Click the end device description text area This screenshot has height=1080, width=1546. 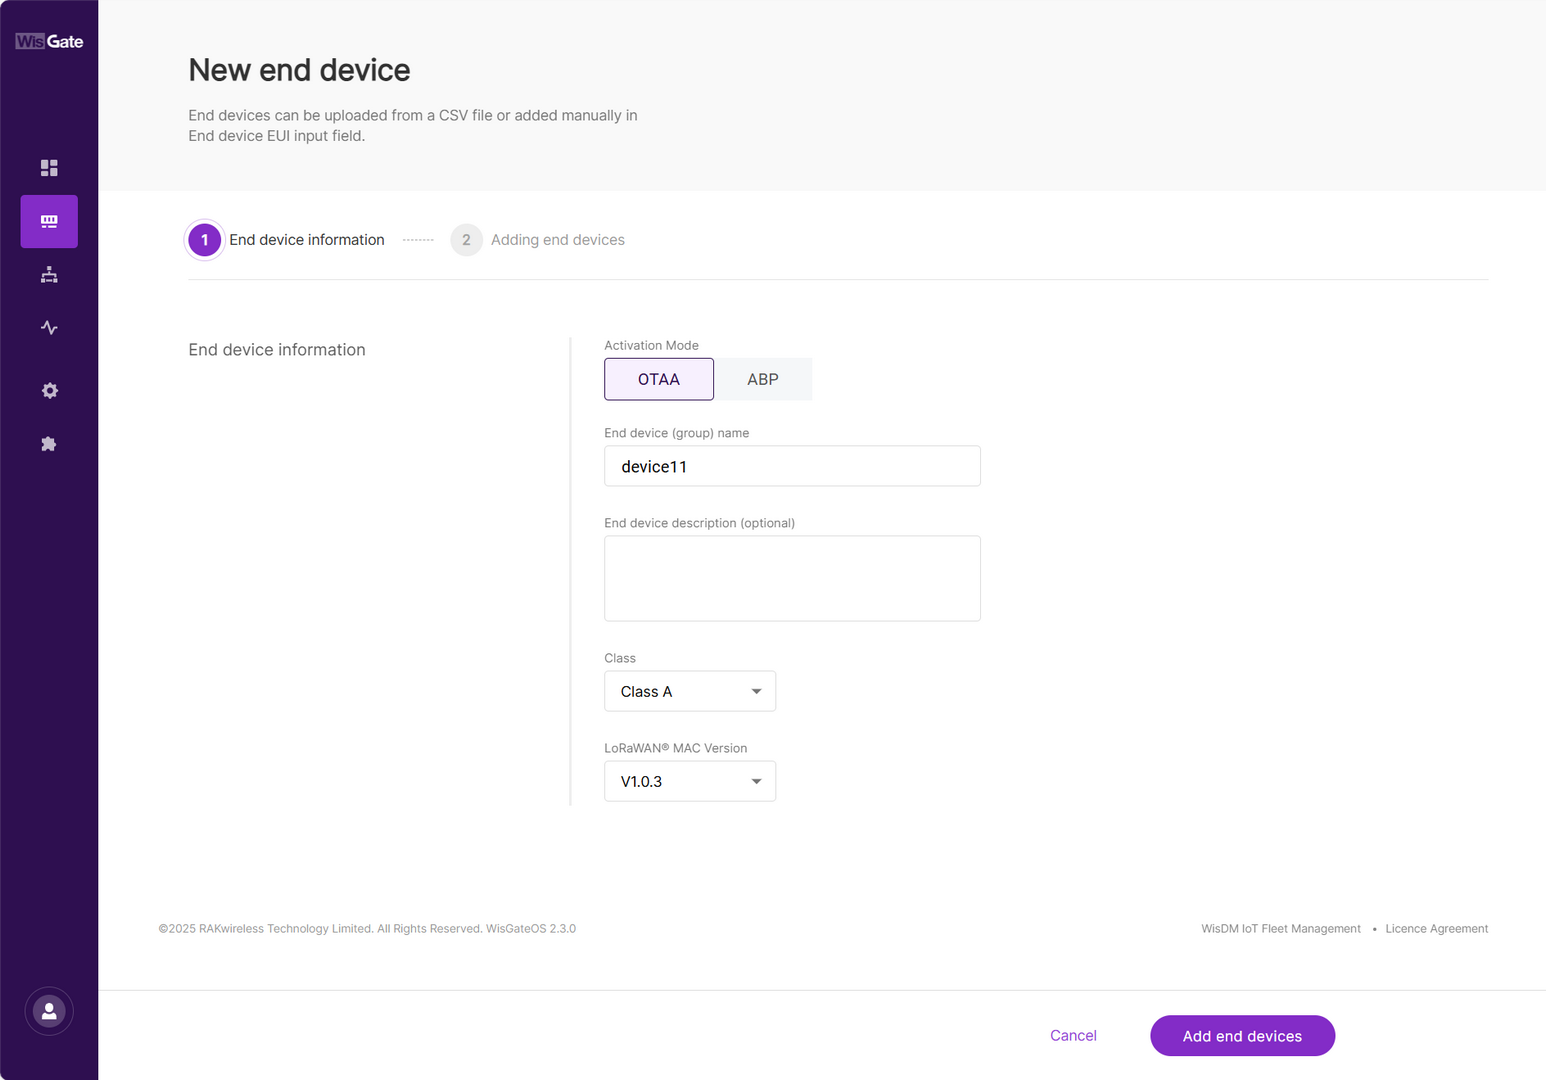(791, 578)
